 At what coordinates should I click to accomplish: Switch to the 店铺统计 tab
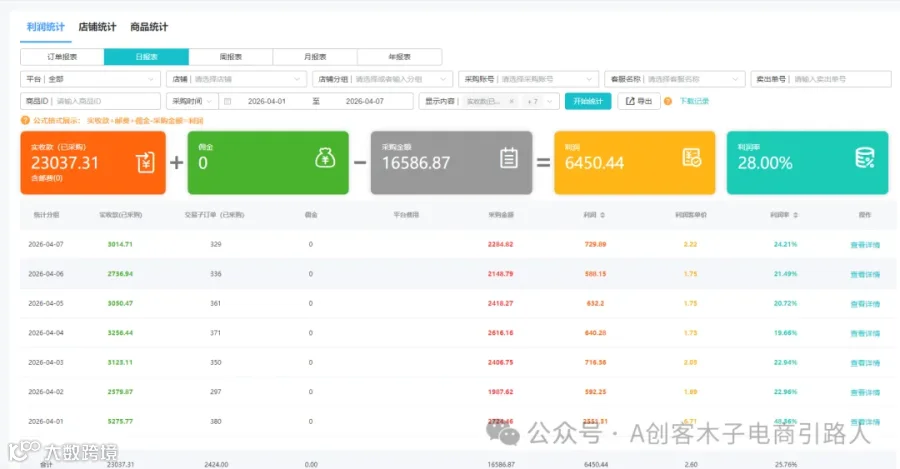[97, 27]
